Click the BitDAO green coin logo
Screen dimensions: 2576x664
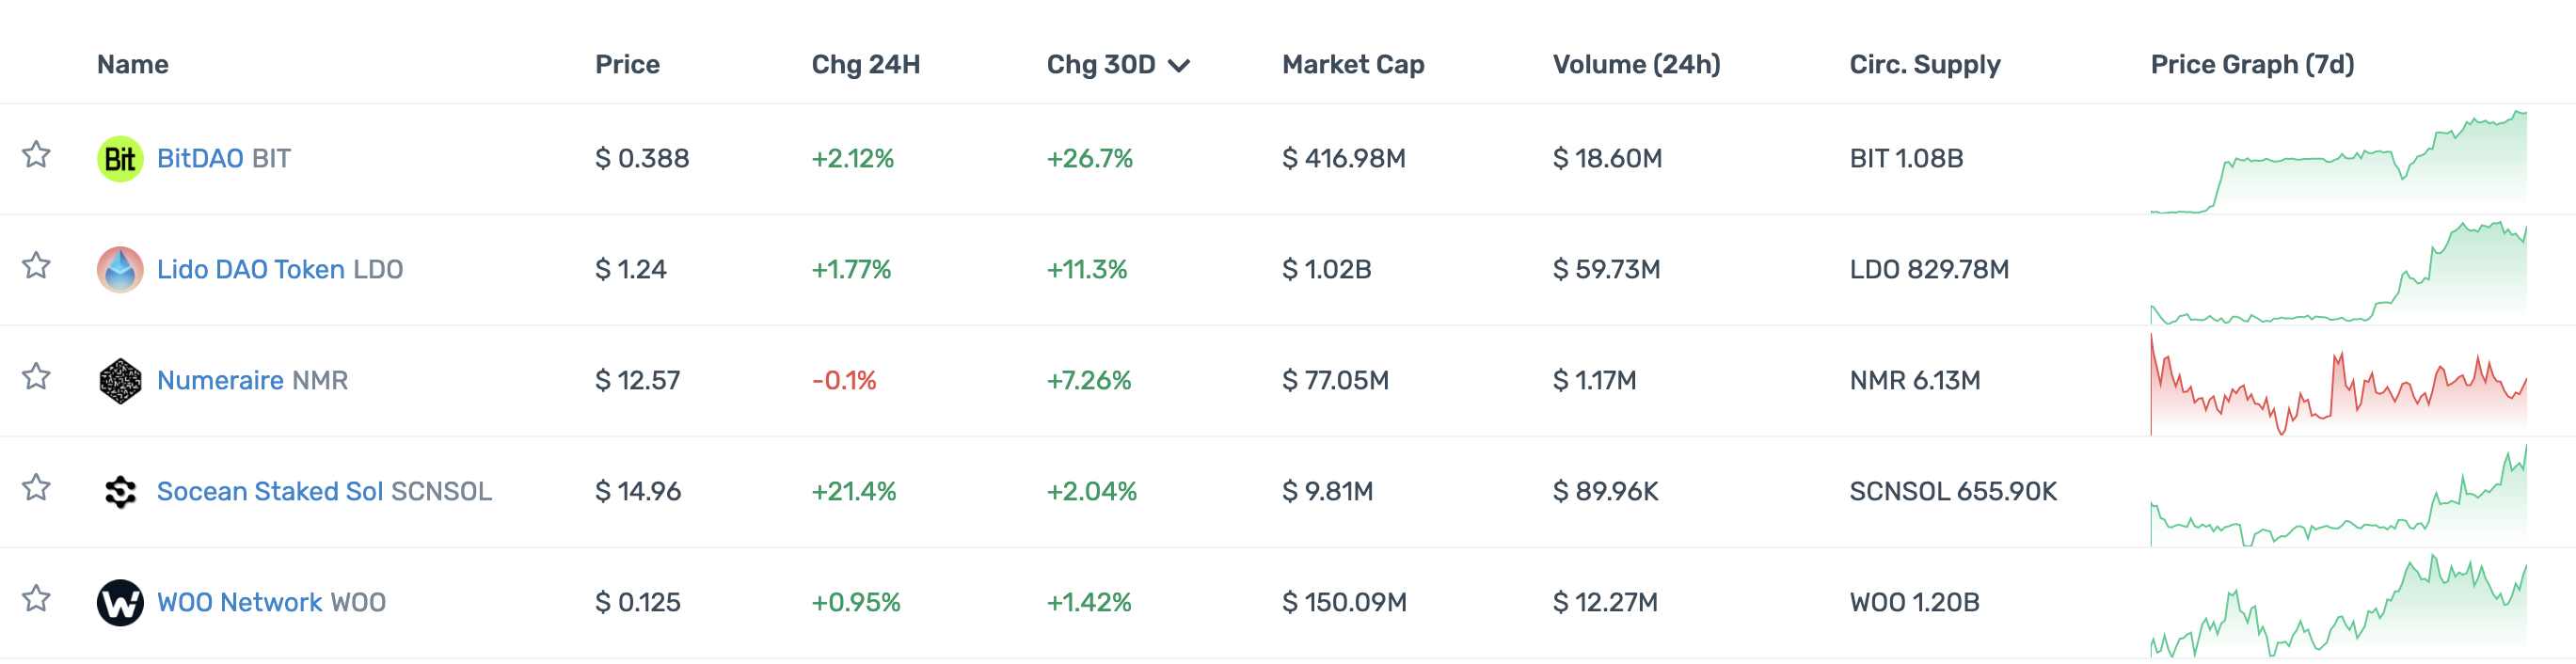click(x=120, y=159)
